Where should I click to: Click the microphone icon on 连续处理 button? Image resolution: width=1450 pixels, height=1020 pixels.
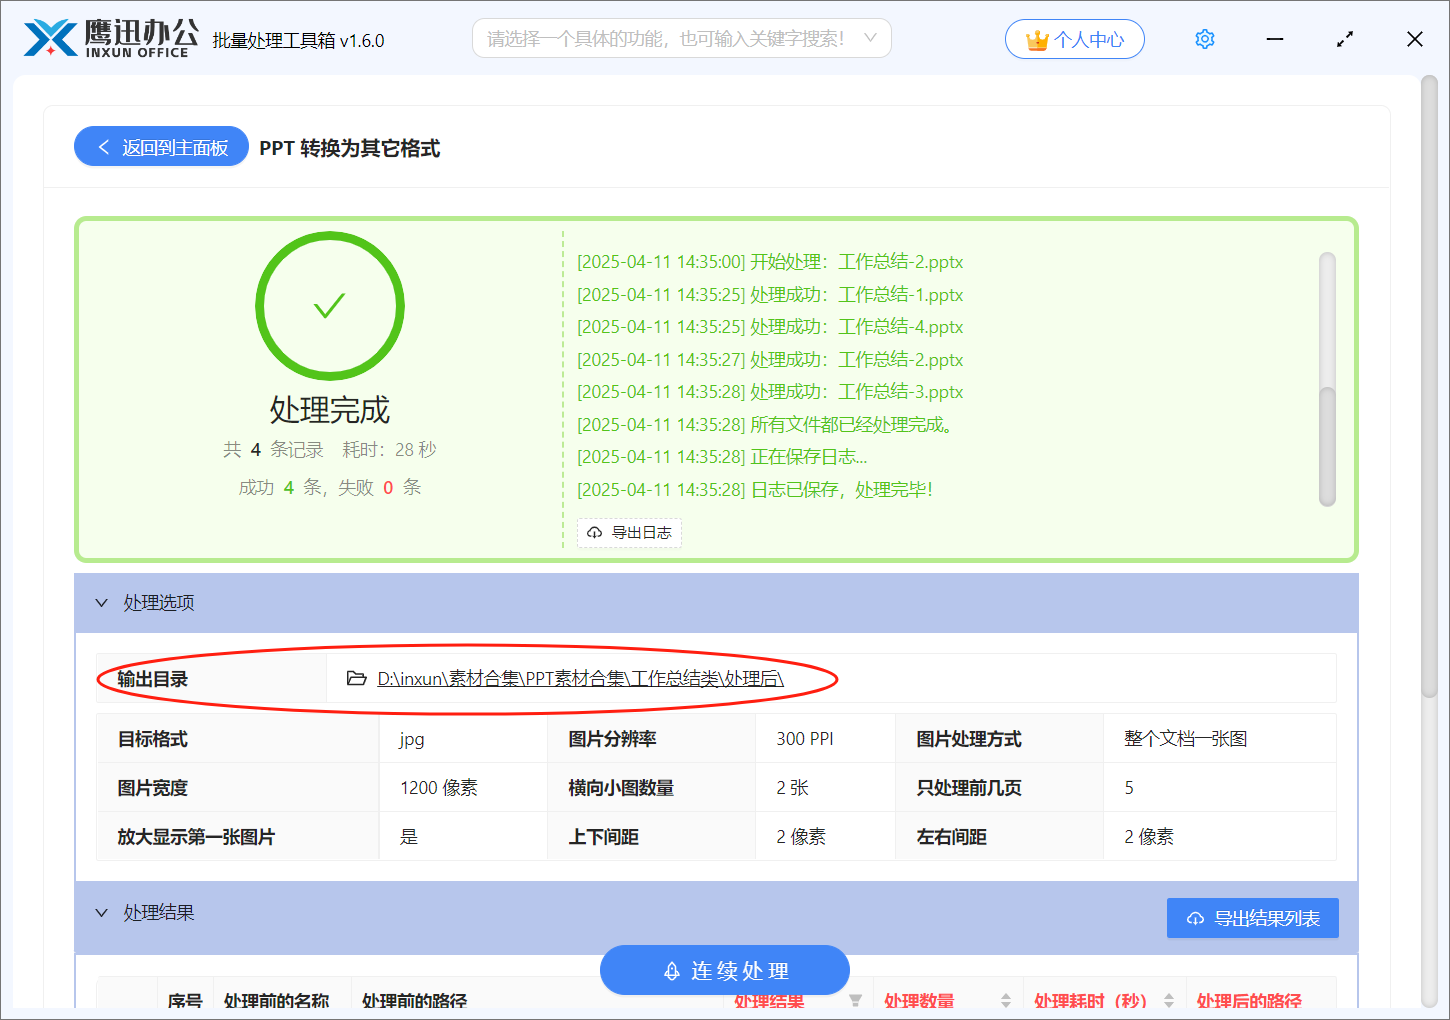tap(670, 970)
